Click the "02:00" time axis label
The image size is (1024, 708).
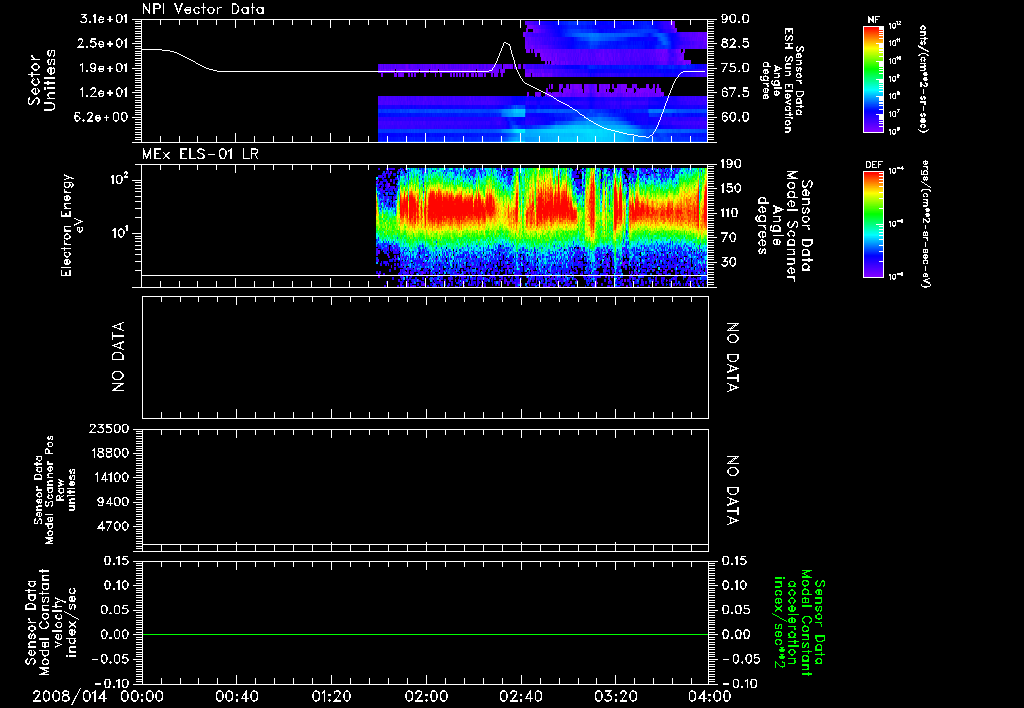(426, 696)
